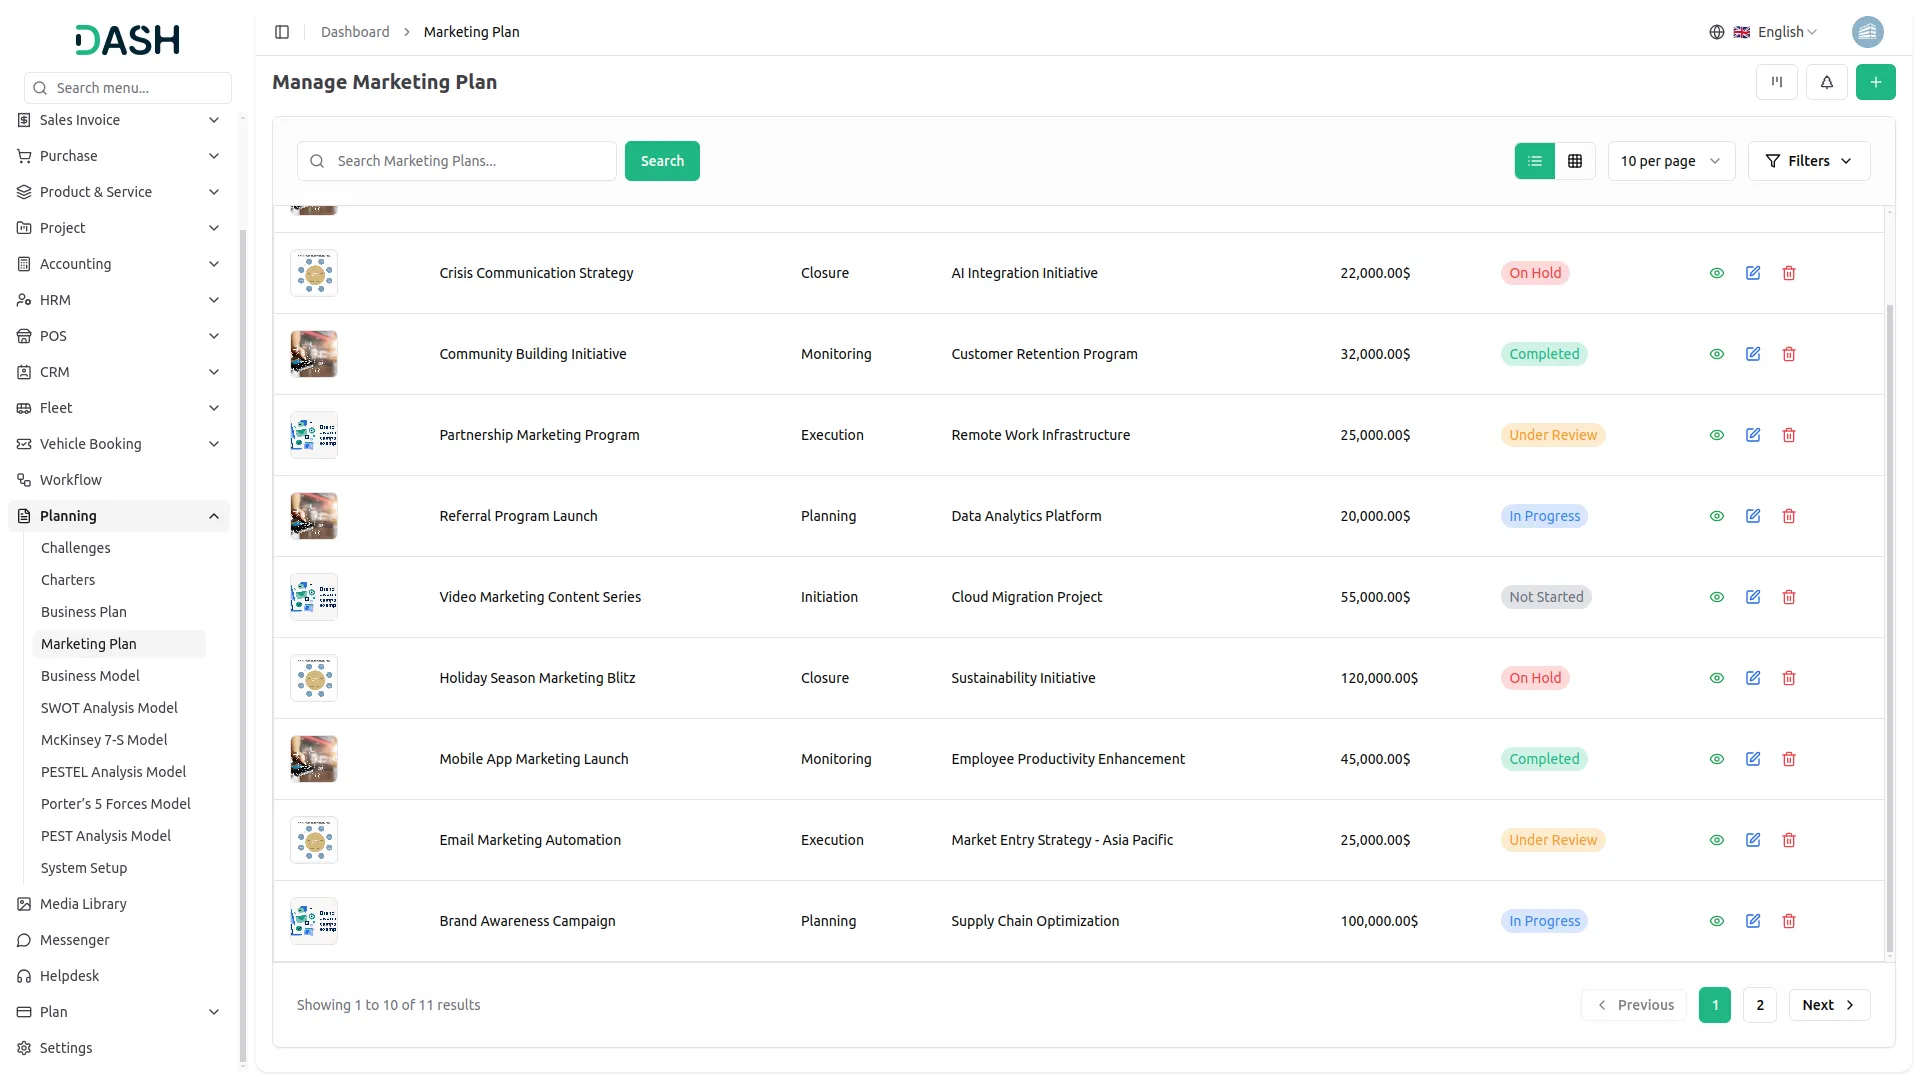Switch to grid view layout

1574,161
